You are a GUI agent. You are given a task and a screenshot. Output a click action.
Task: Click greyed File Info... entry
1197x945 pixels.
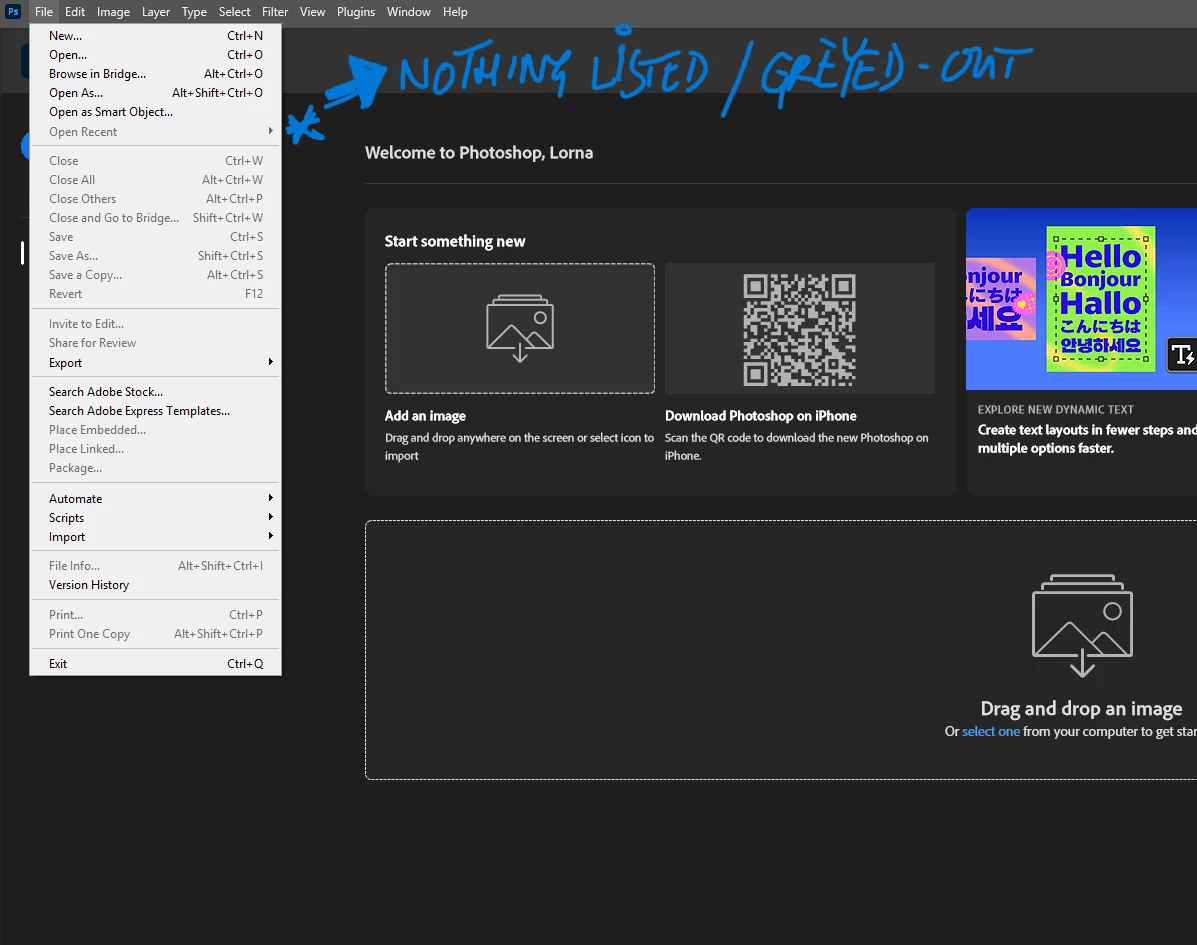156,566
